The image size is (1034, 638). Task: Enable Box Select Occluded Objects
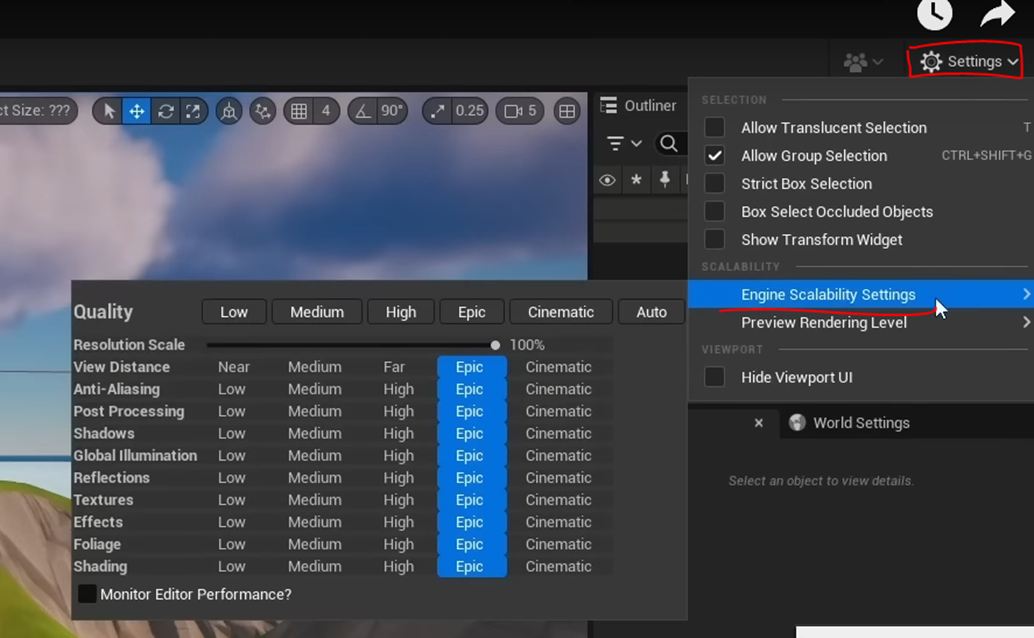tap(714, 211)
